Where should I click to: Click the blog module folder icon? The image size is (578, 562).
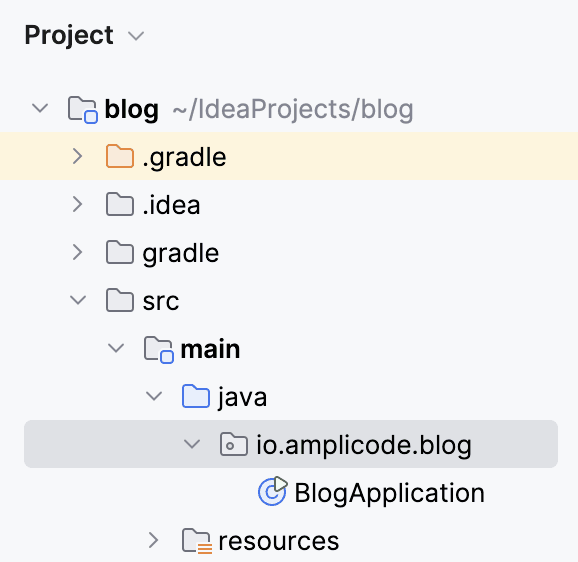(83, 109)
